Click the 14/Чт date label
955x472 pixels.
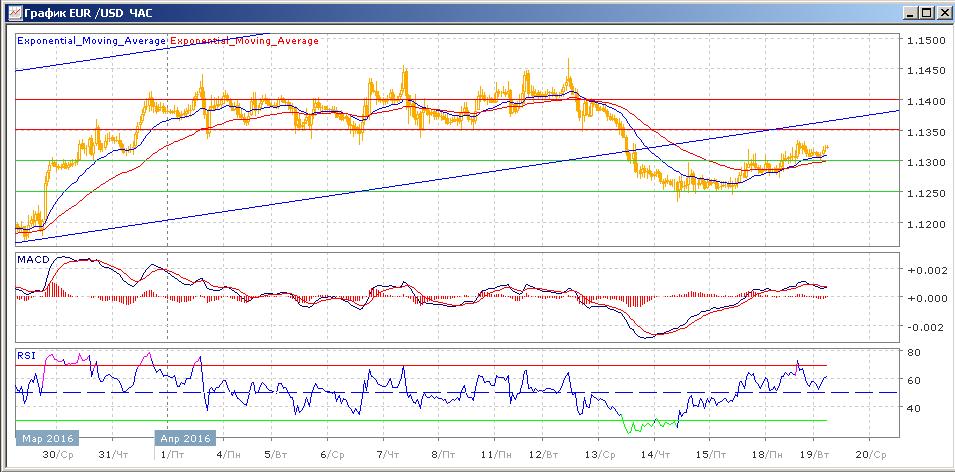(x=657, y=454)
